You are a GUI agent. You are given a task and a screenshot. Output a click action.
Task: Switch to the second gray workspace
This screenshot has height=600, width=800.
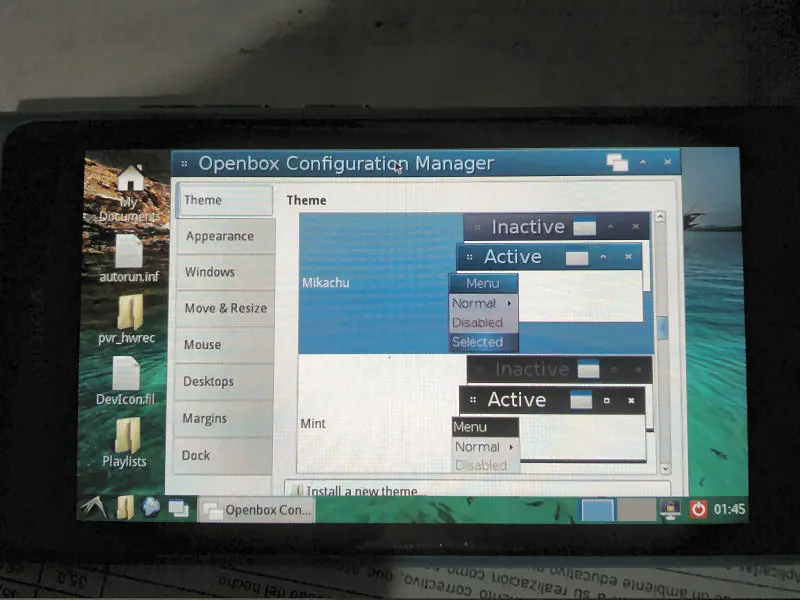636,510
